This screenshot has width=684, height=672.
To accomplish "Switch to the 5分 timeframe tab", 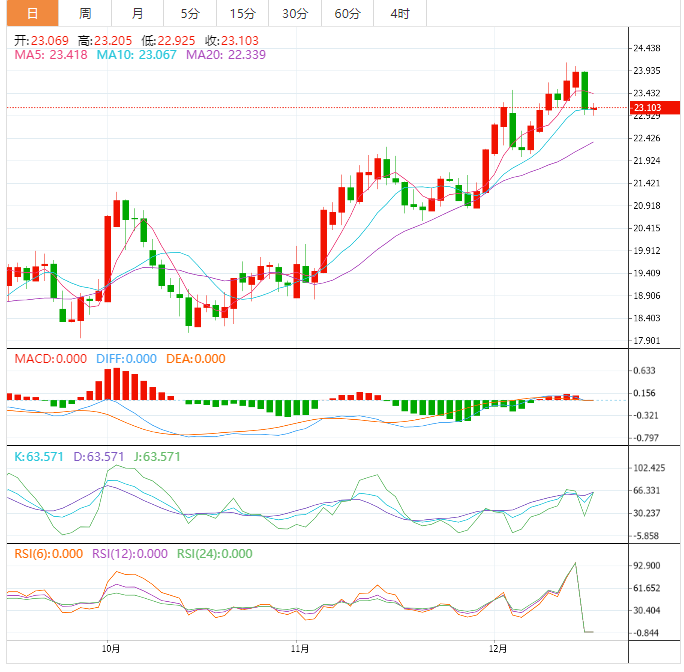I will click(x=189, y=13).
